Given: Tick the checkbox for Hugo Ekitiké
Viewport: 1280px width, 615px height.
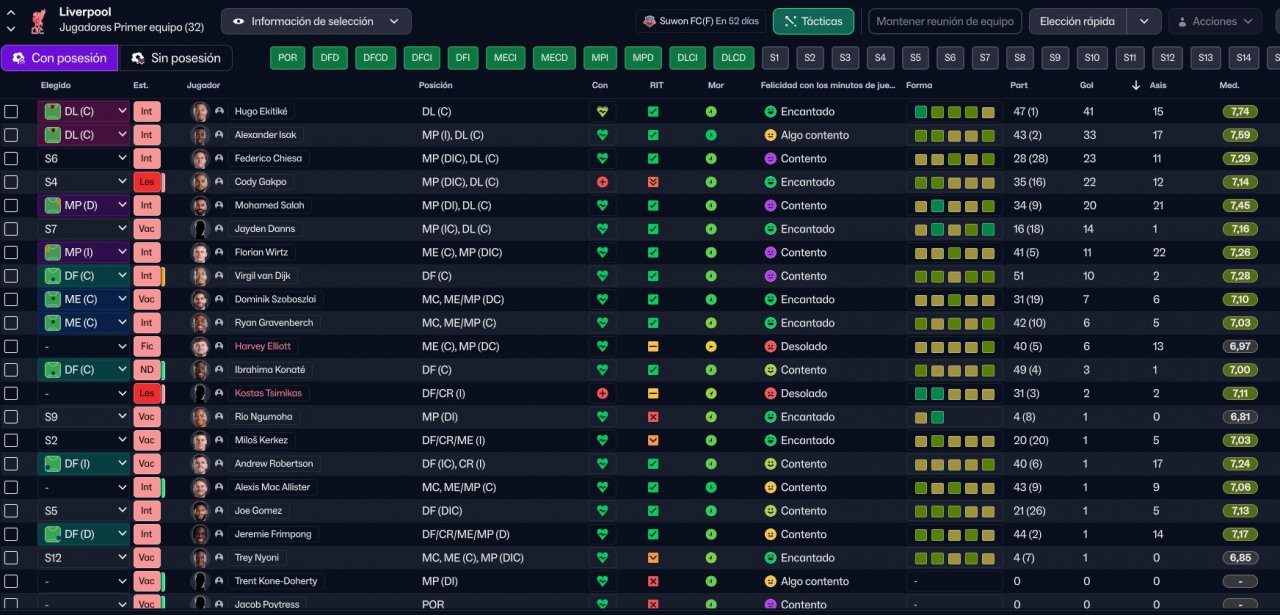Looking at the screenshot, I should point(11,111).
